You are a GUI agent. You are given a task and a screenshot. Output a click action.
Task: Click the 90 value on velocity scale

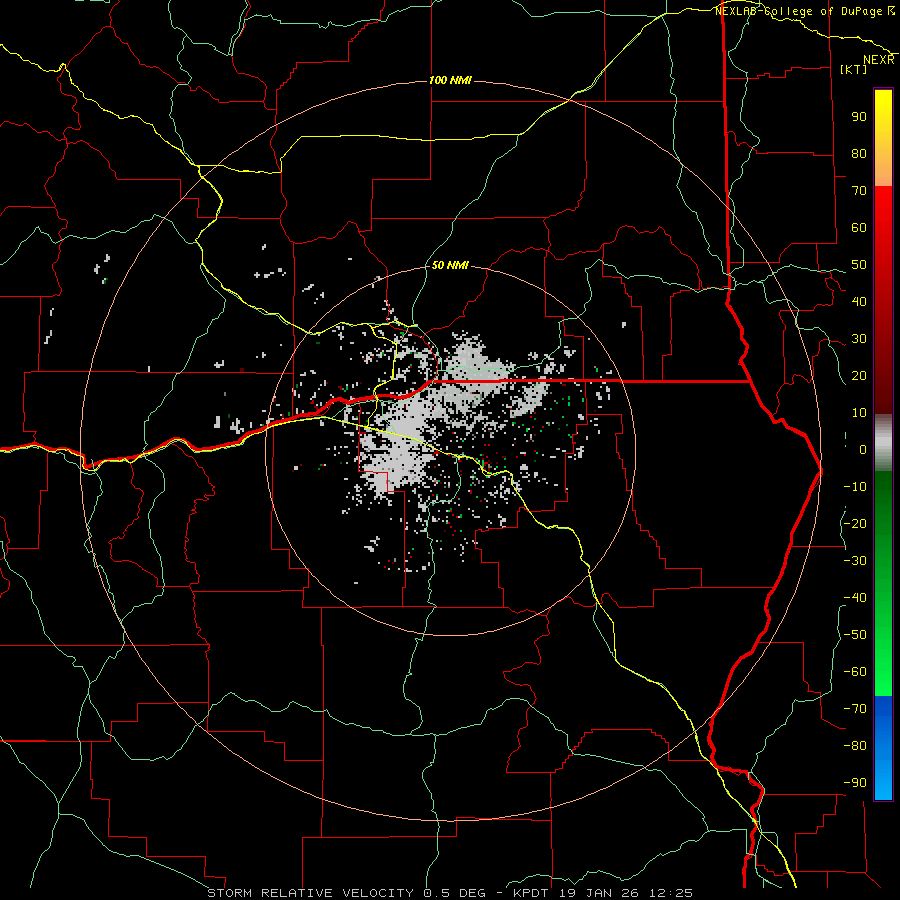coord(859,117)
